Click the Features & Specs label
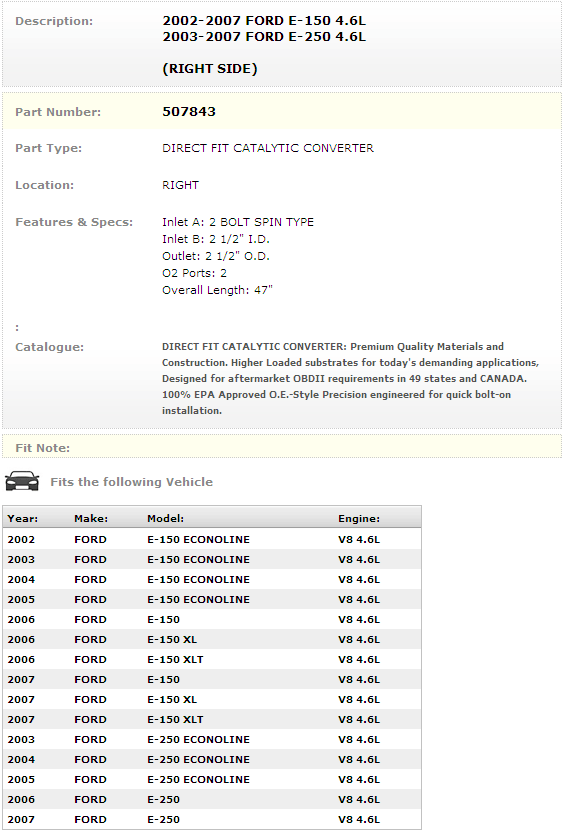Viewport: 570px width, 834px height. tap(74, 222)
